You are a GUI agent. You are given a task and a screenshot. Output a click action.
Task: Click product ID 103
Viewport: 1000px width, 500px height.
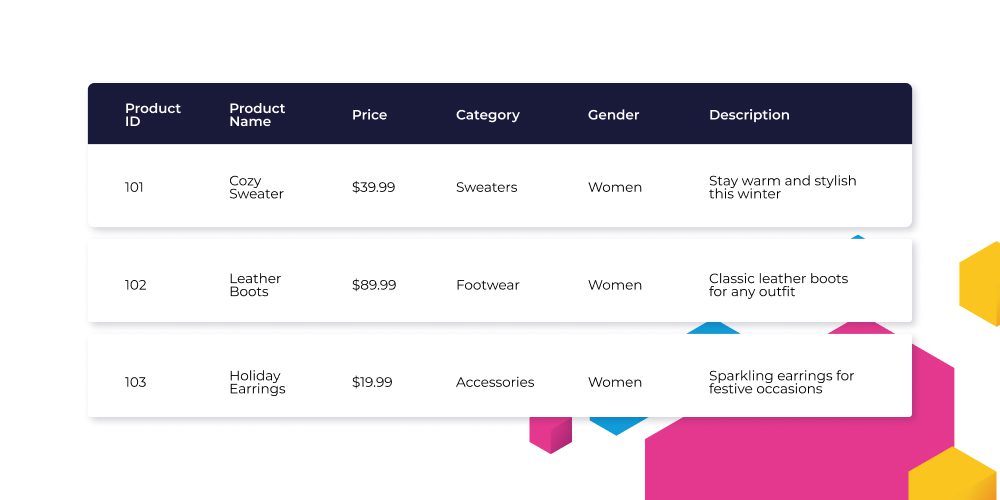click(135, 382)
